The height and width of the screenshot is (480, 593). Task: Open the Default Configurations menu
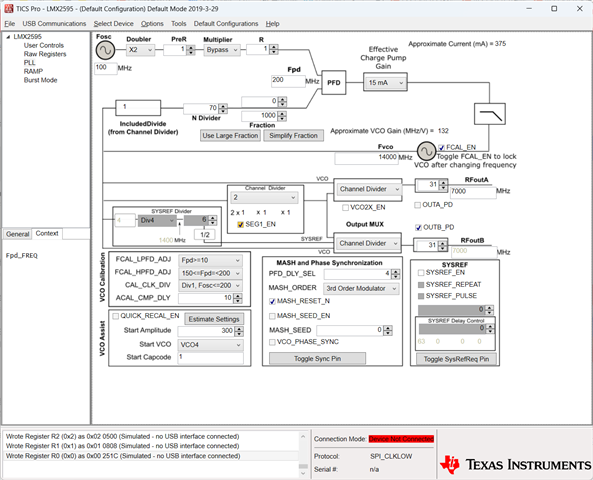click(x=226, y=23)
